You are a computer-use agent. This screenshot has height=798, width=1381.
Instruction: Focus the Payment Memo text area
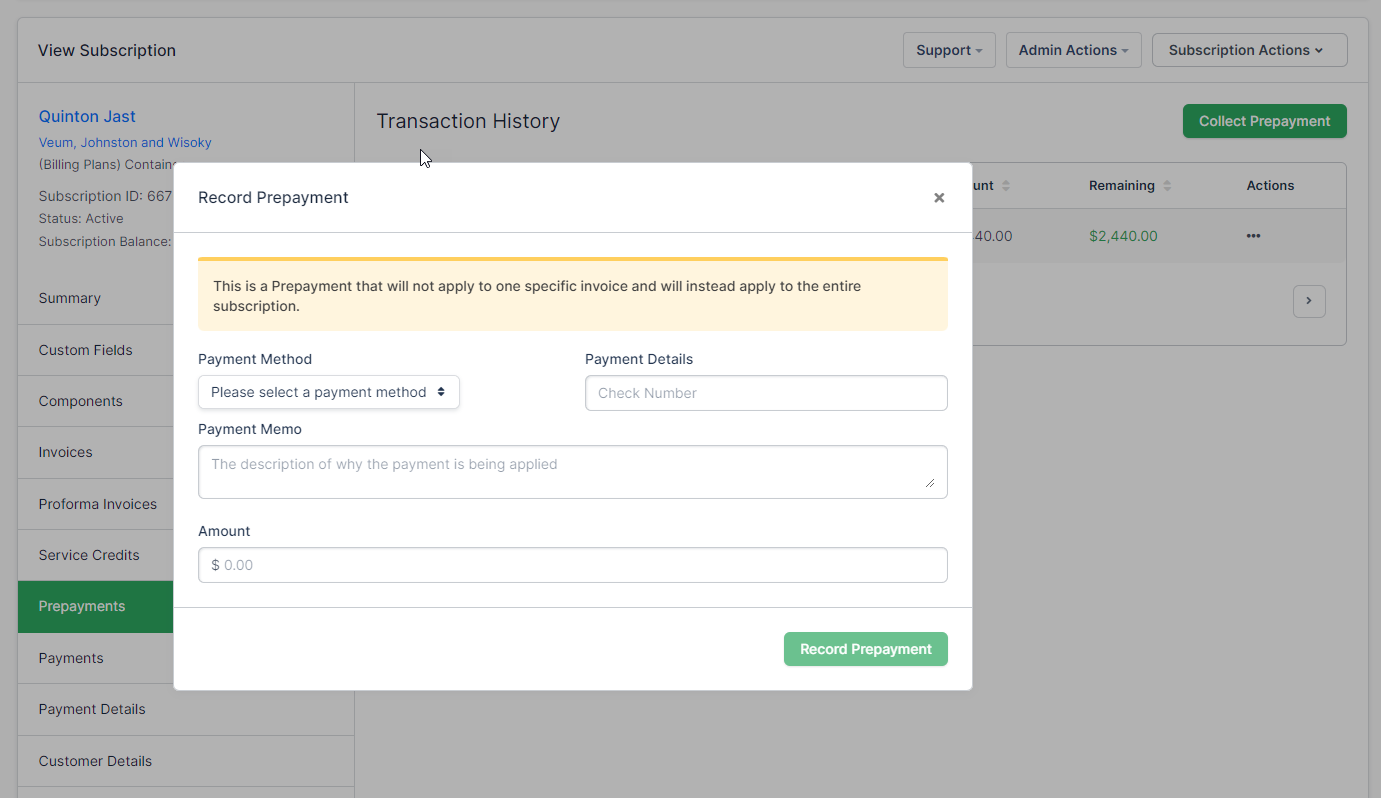coord(572,471)
